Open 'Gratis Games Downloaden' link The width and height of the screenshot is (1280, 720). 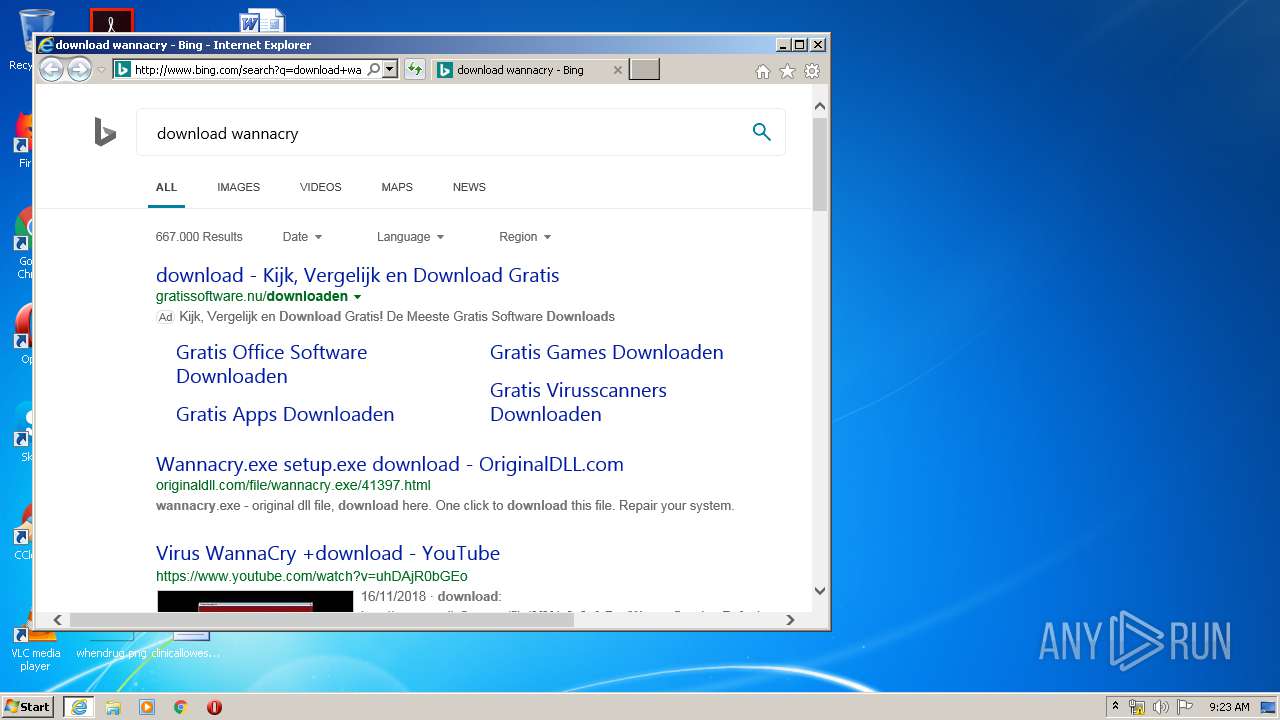[x=606, y=352]
